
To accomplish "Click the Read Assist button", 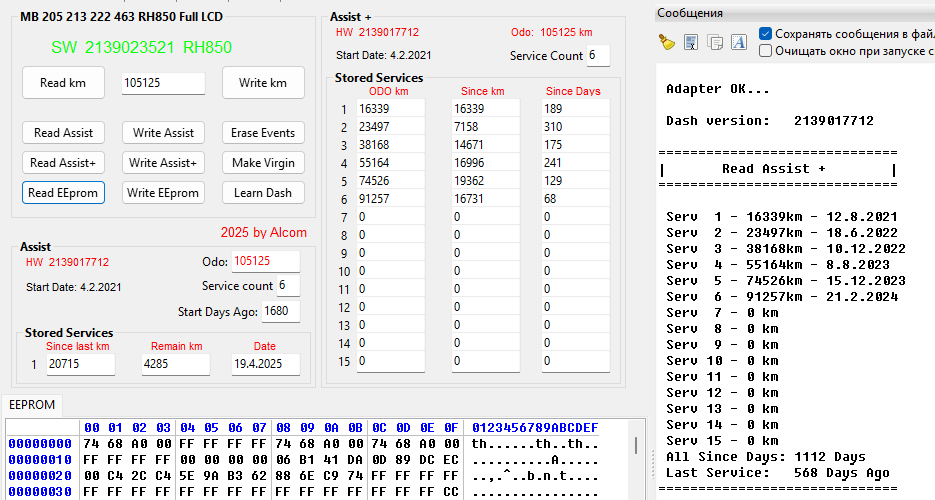I will pyautogui.click(x=63, y=132).
